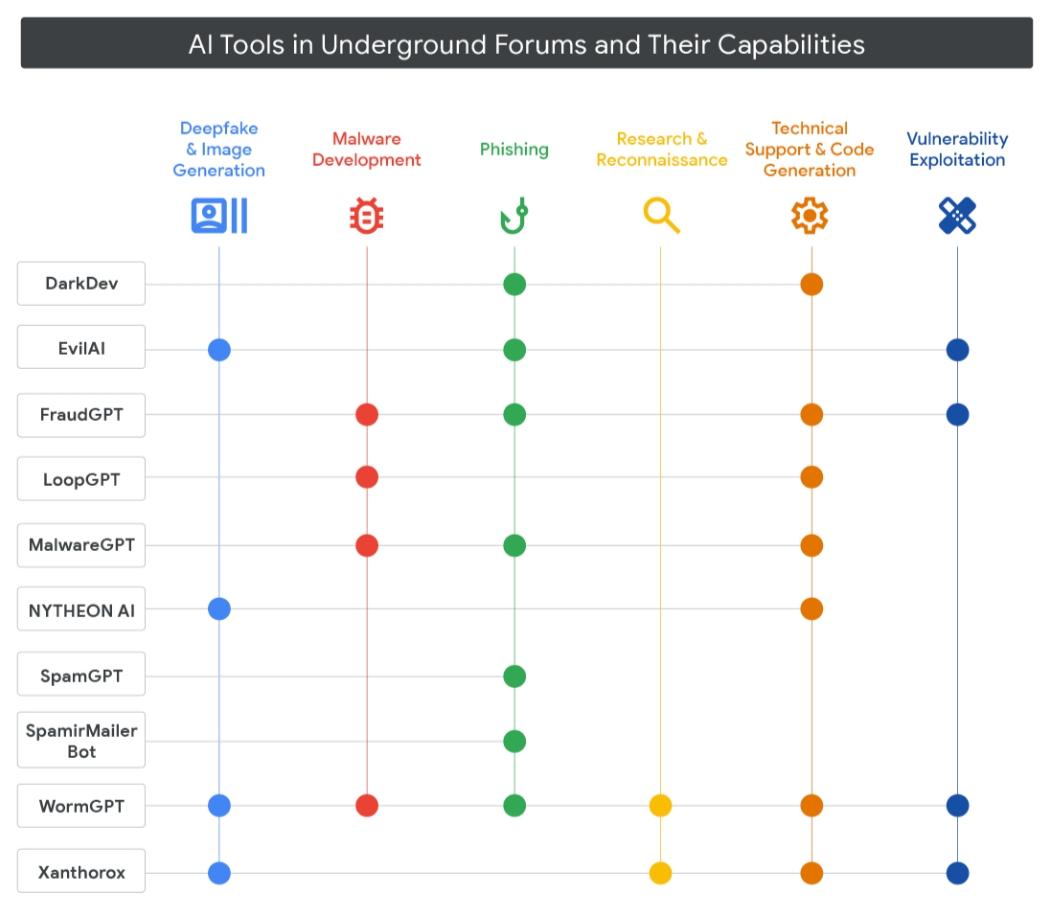The width and height of the screenshot is (1050, 908).
Task: Click the Deepfake & Image Generation icon
Action: click(x=219, y=216)
